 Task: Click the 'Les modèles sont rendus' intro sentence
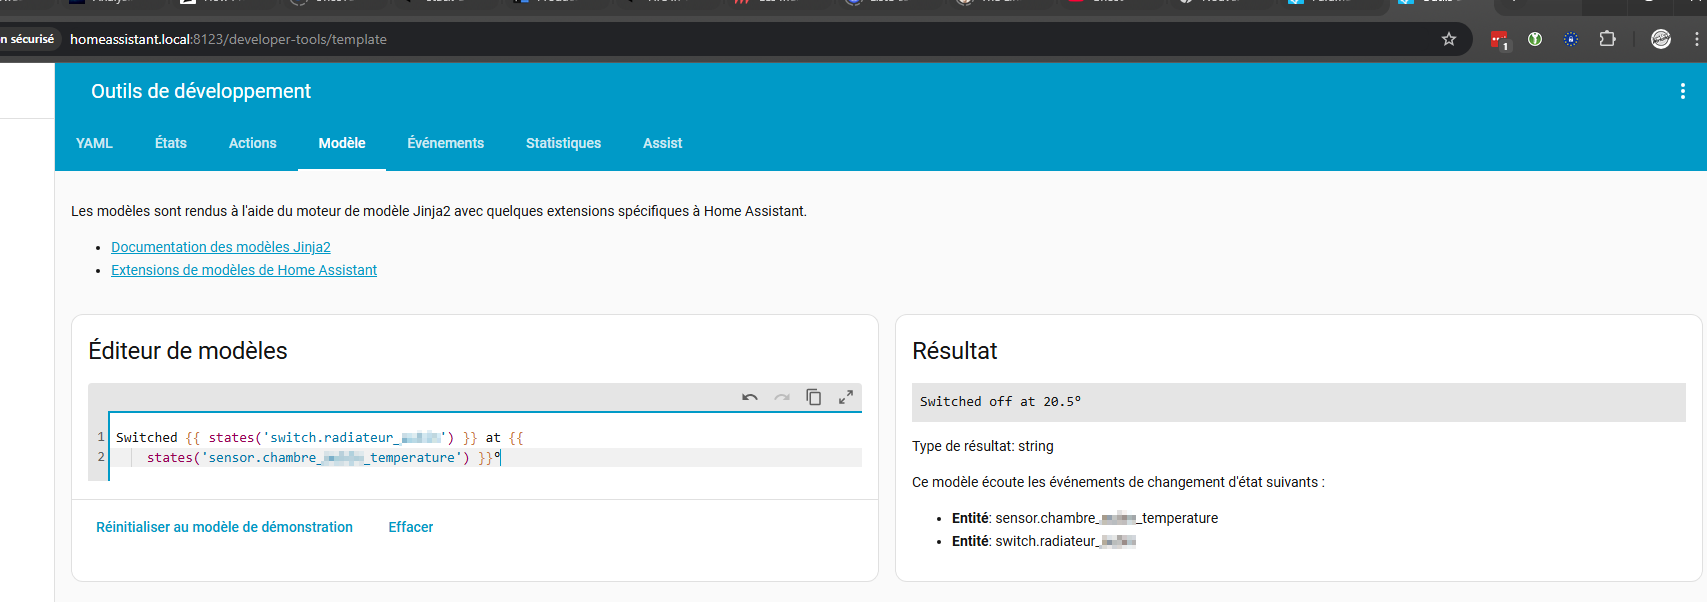(439, 211)
